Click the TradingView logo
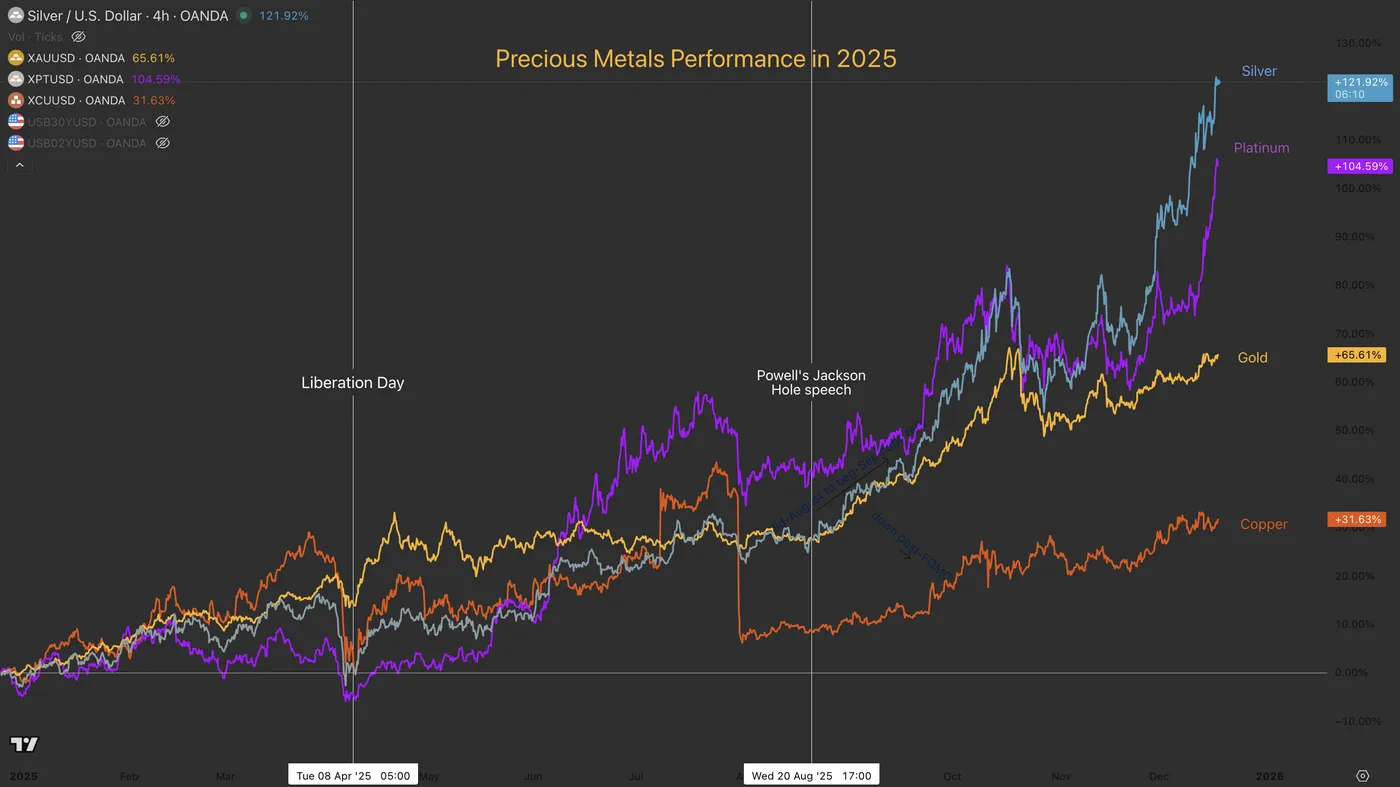Viewport: 1400px width, 787px height. 24,744
